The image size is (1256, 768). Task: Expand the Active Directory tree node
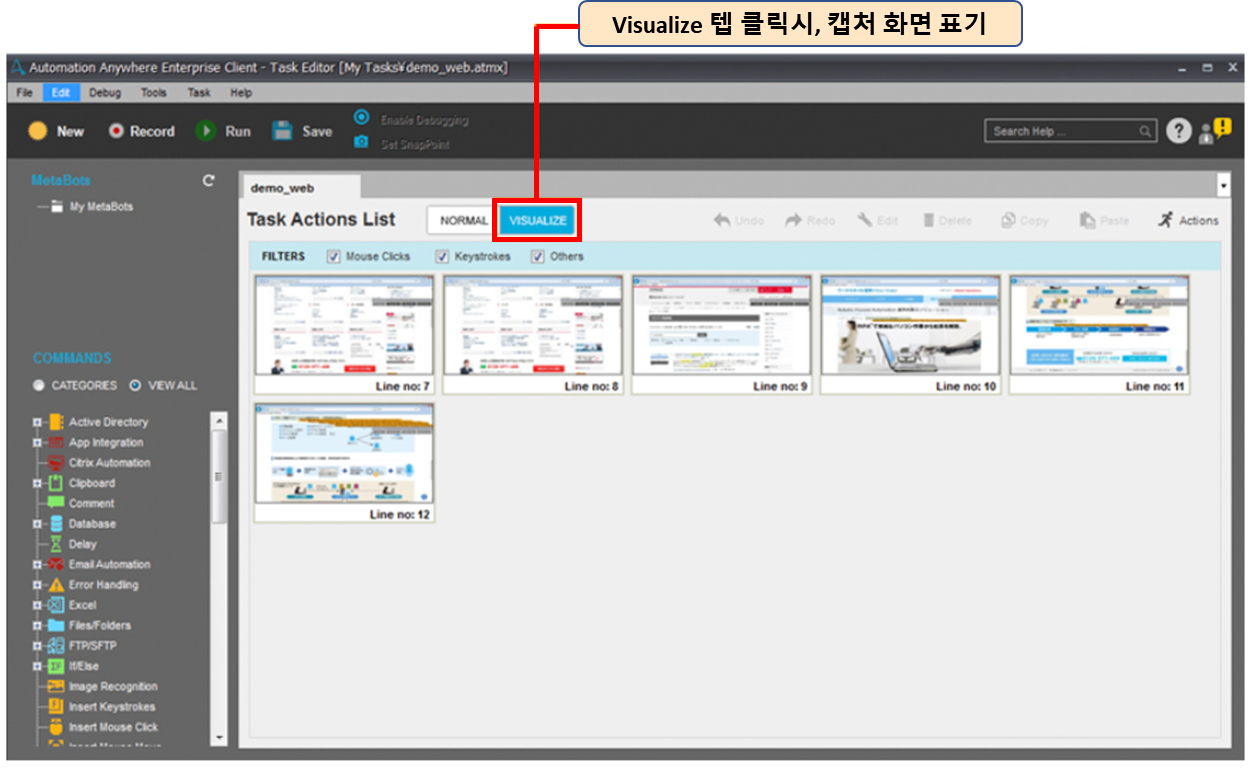click(x=36, y=422)
